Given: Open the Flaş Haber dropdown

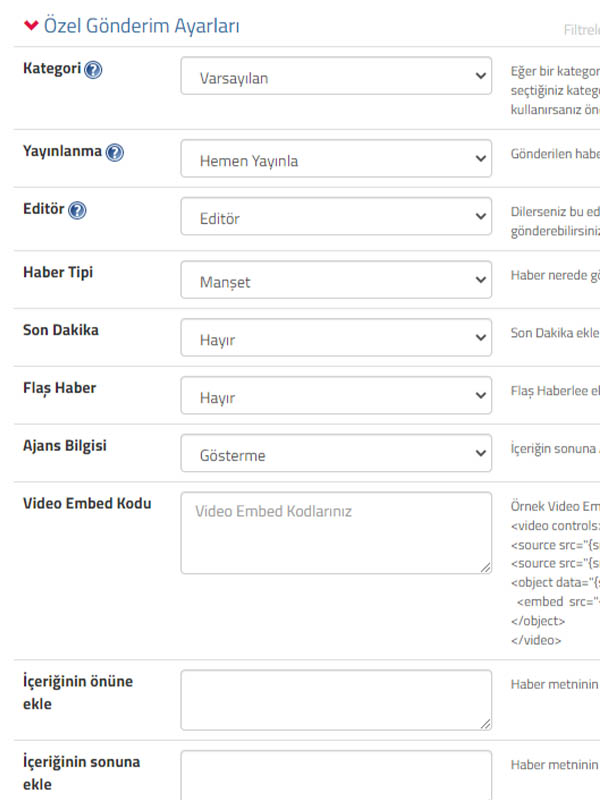Looking at the screenshot, I should (336, 396).
